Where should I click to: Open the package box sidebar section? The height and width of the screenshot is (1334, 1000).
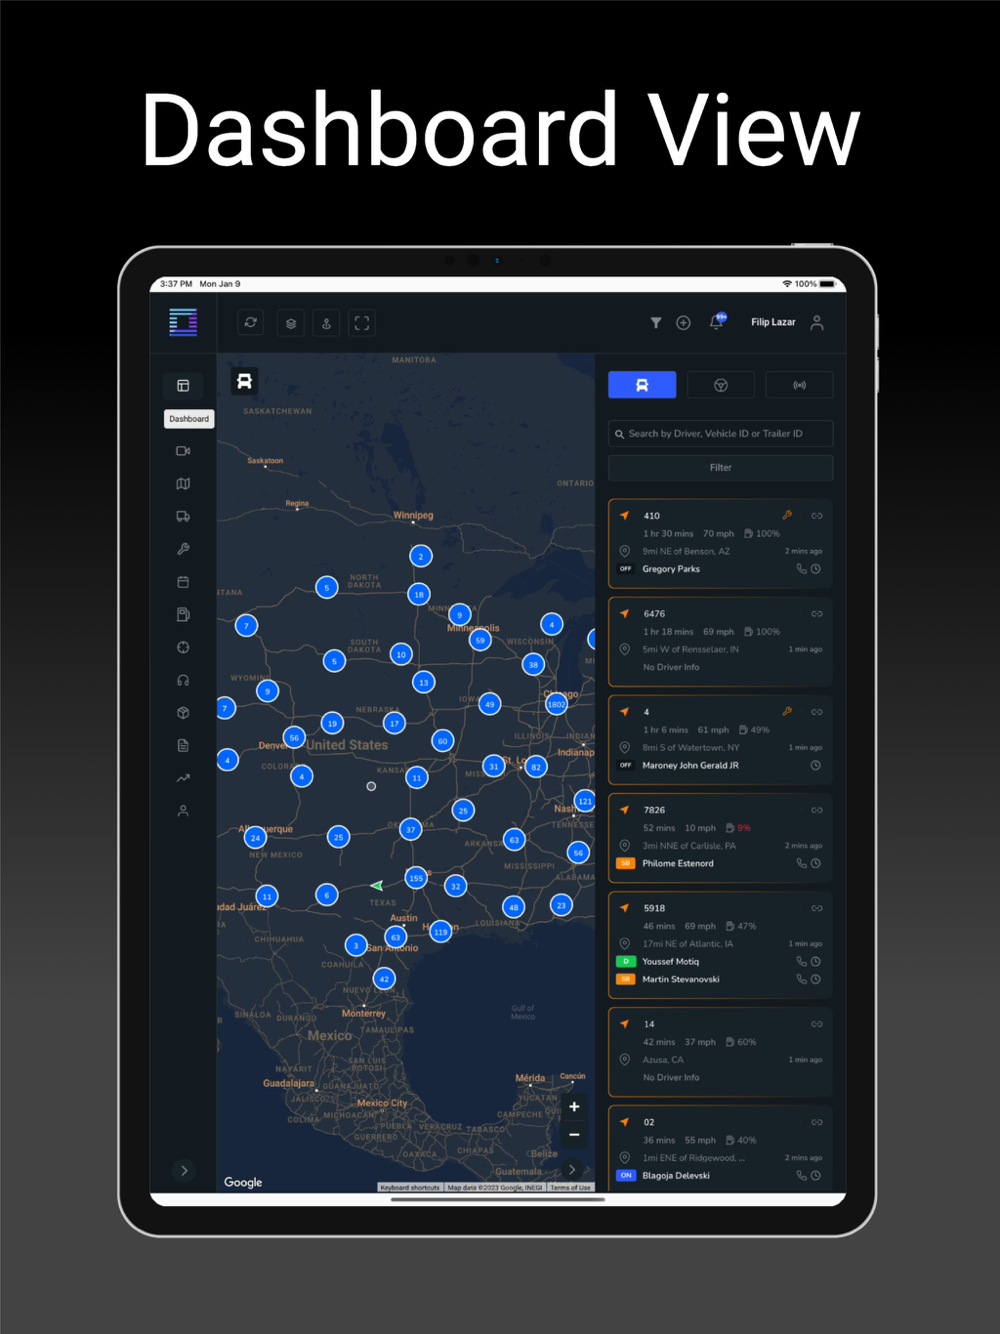click(183, 713)
